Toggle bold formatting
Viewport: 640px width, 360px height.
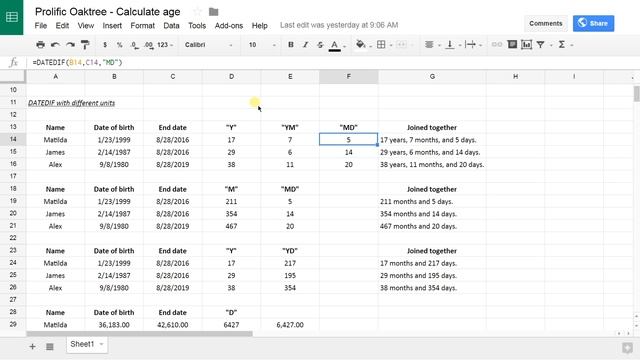point(291,44)
